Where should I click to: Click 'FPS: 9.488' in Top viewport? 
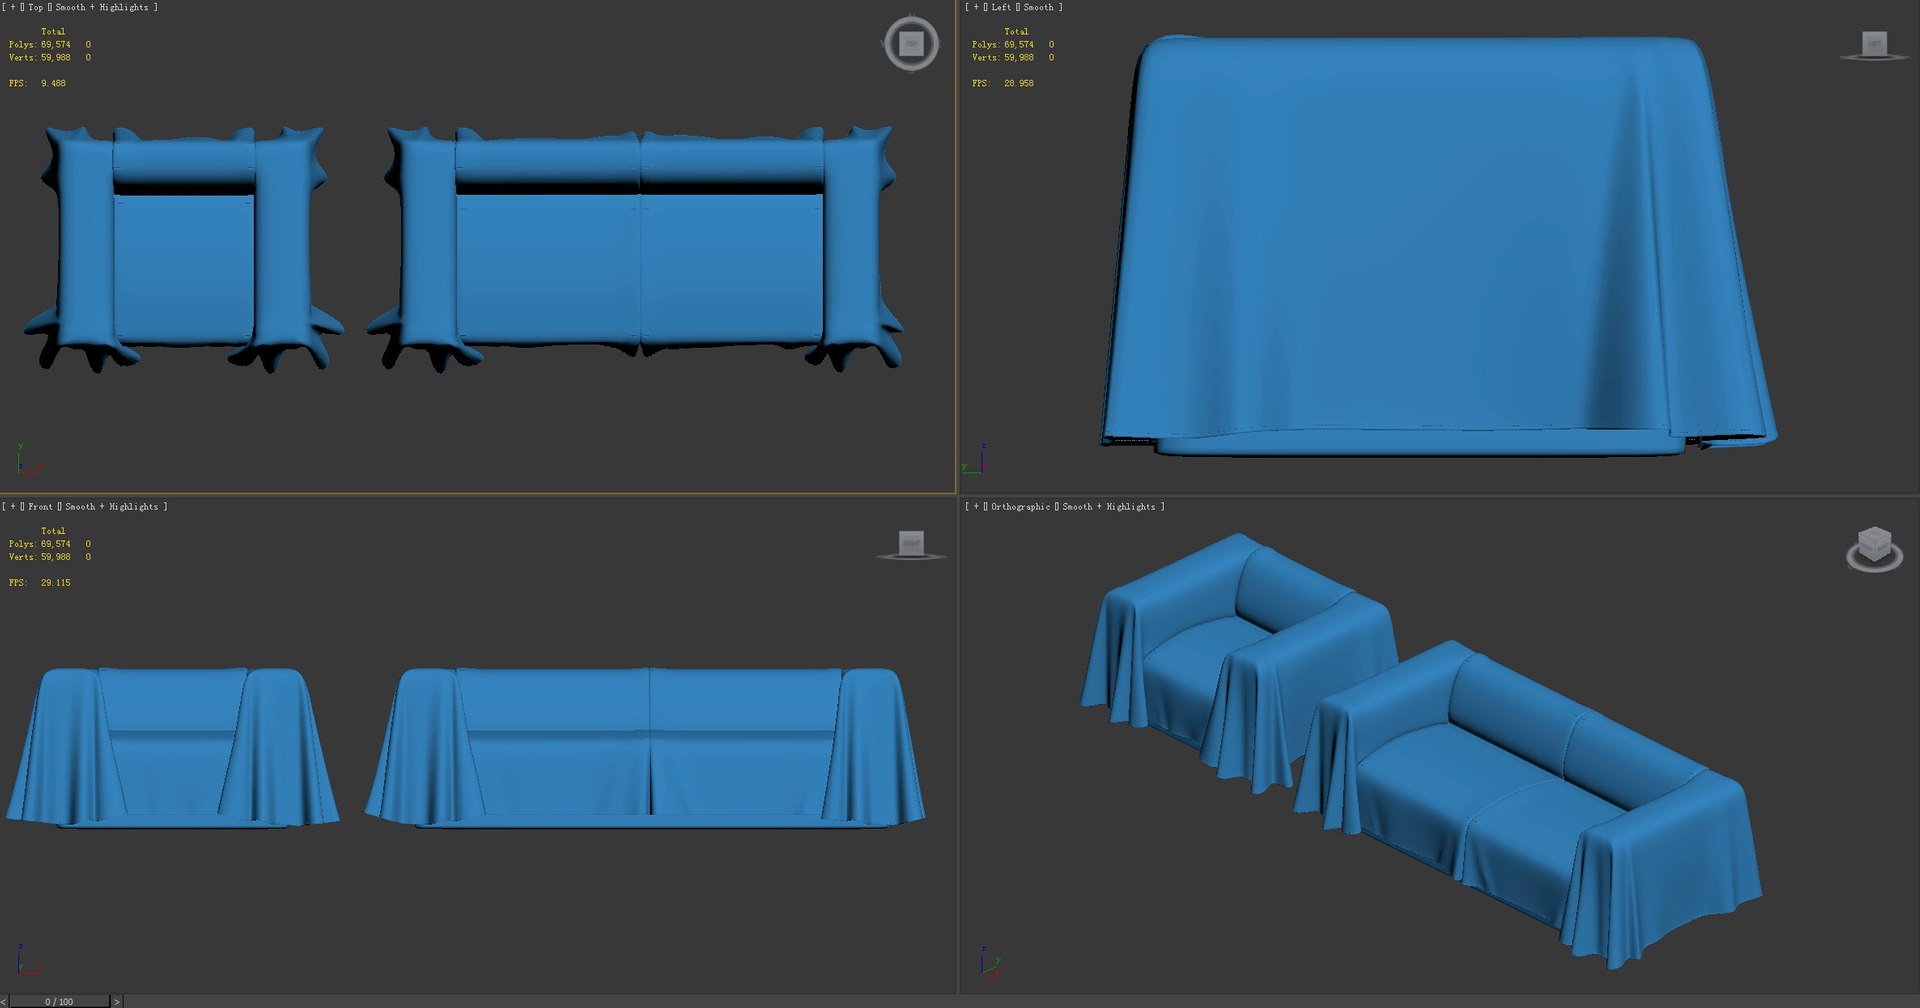coord(37,83)
